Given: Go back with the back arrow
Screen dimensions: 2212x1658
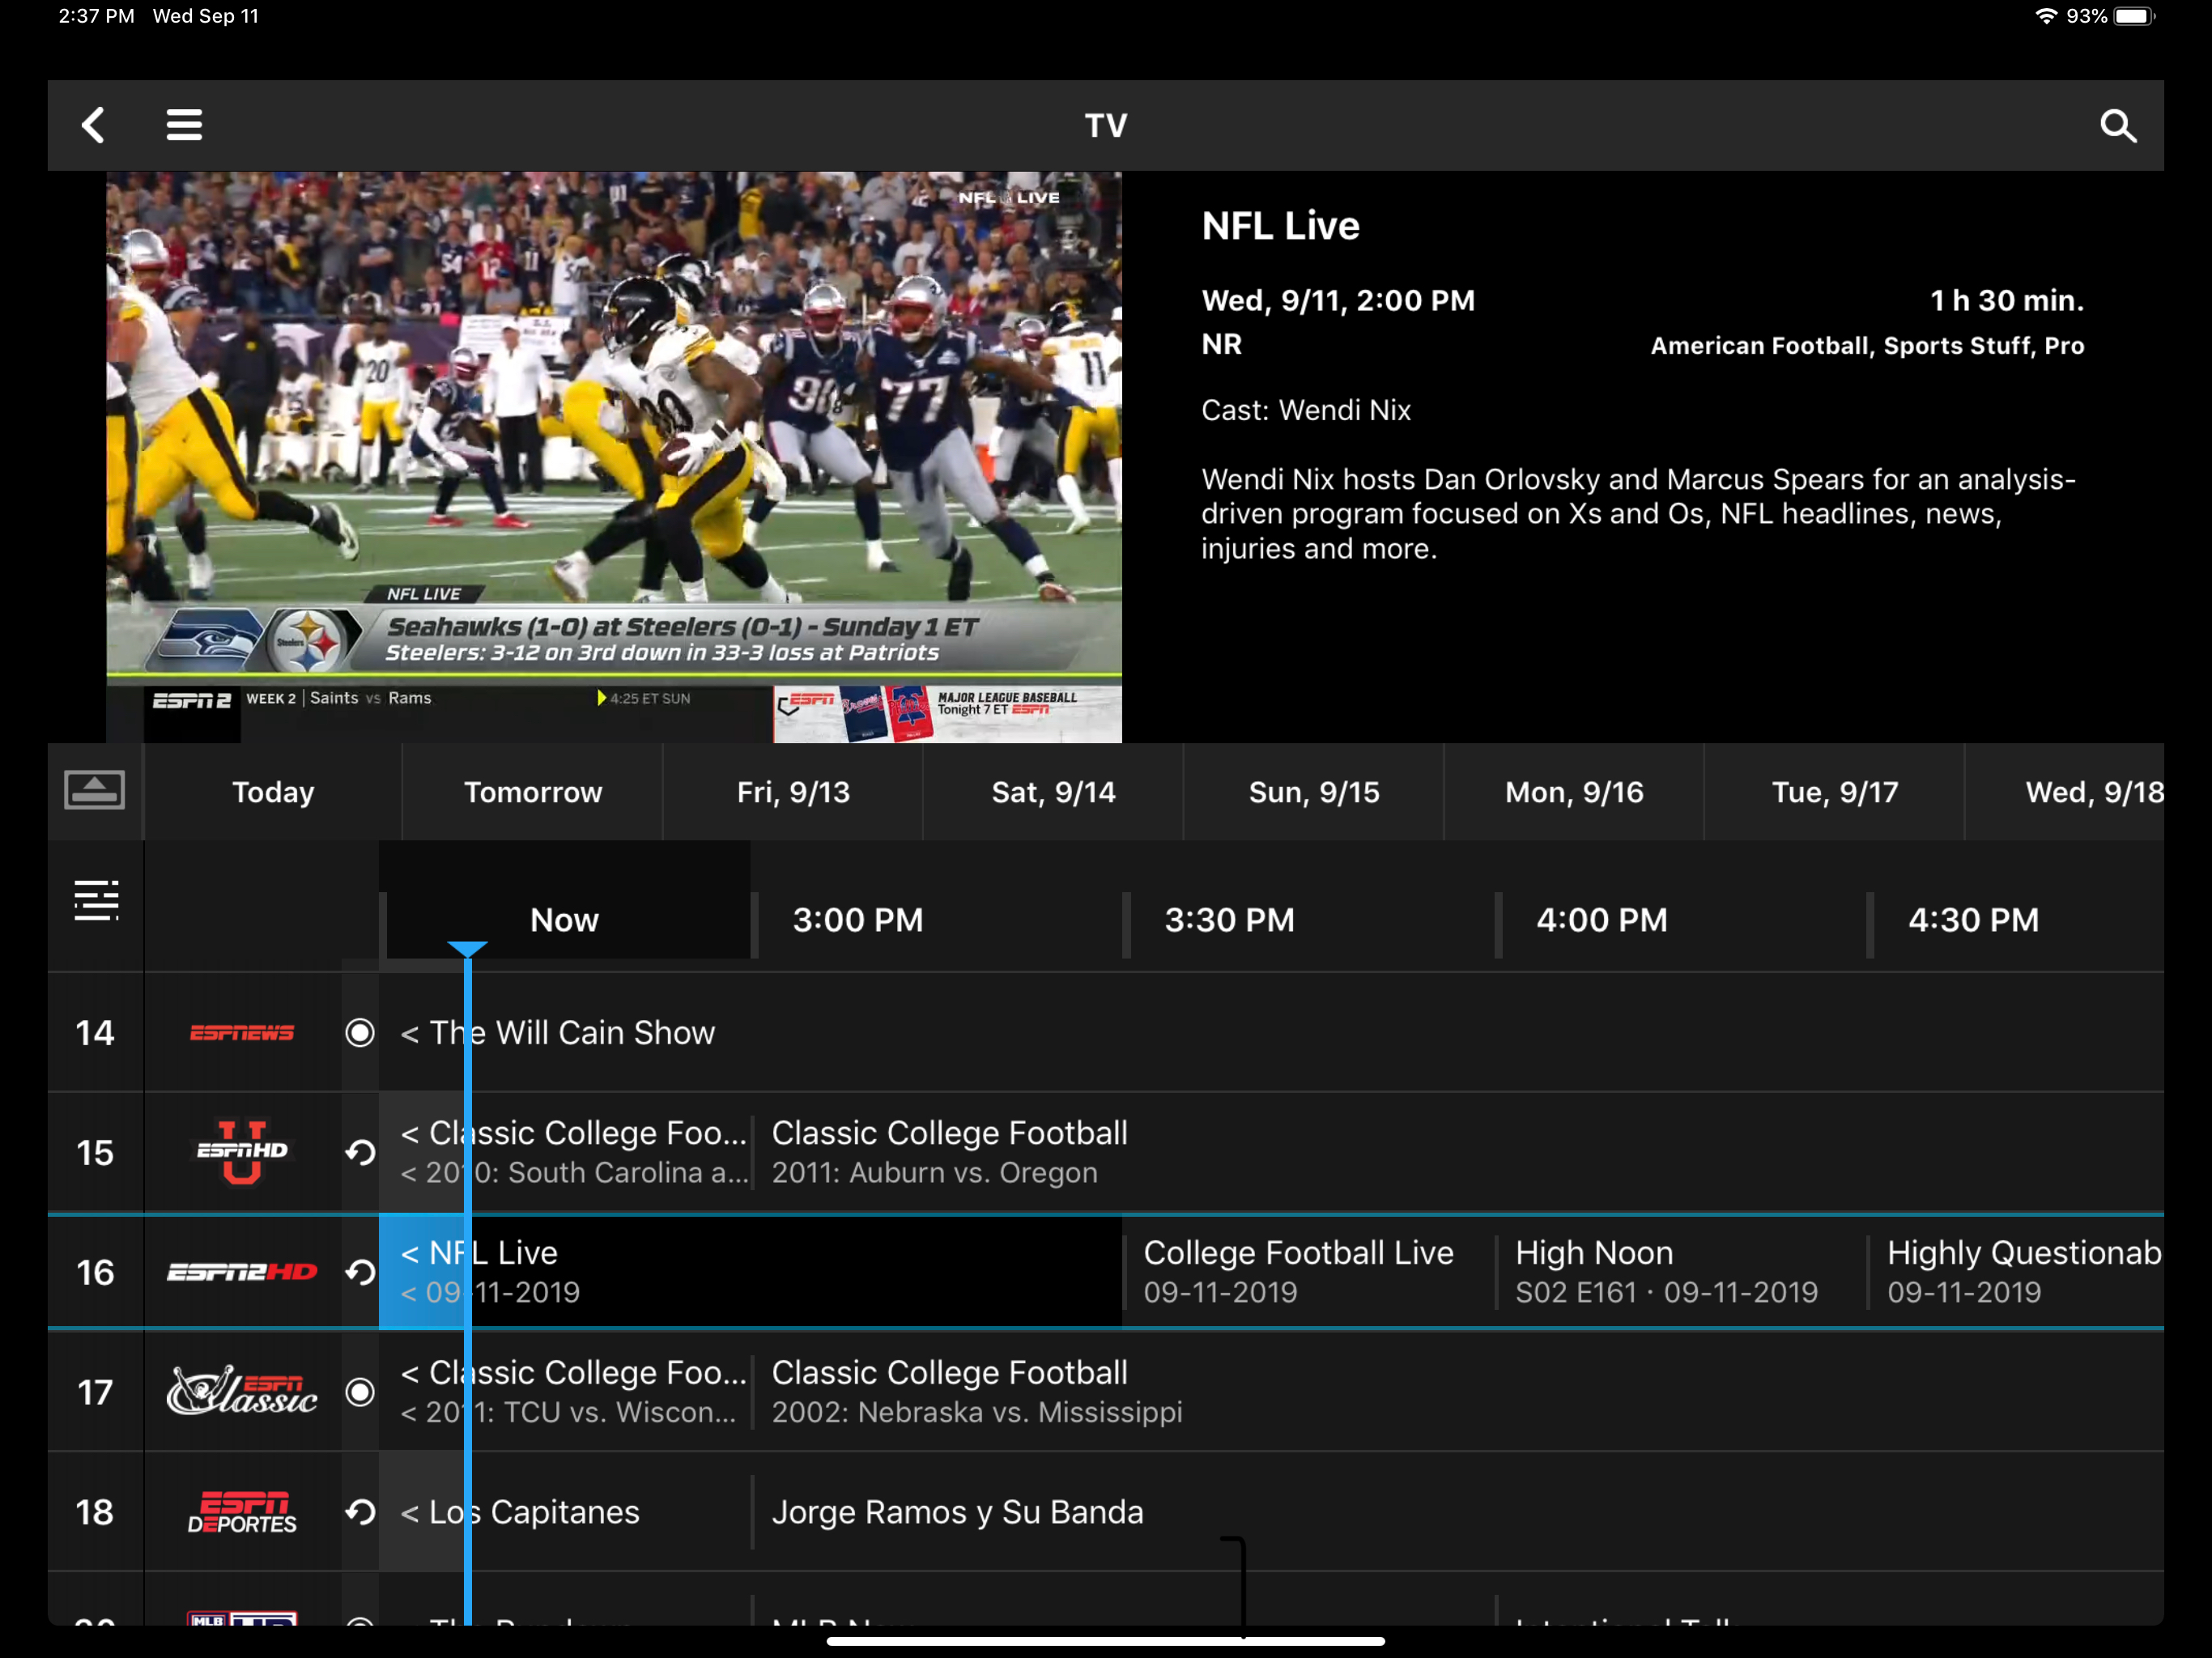Looking at the screenshot, I should 94,126.
